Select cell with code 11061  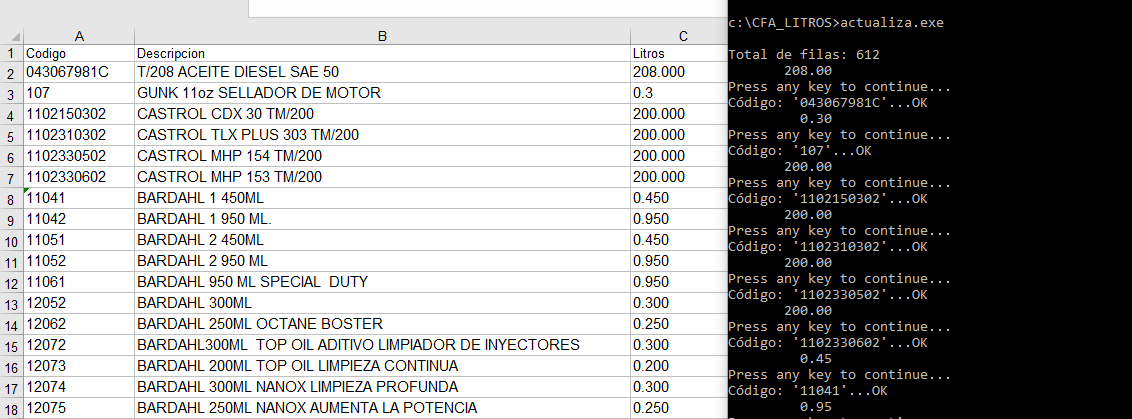[79, 282]
